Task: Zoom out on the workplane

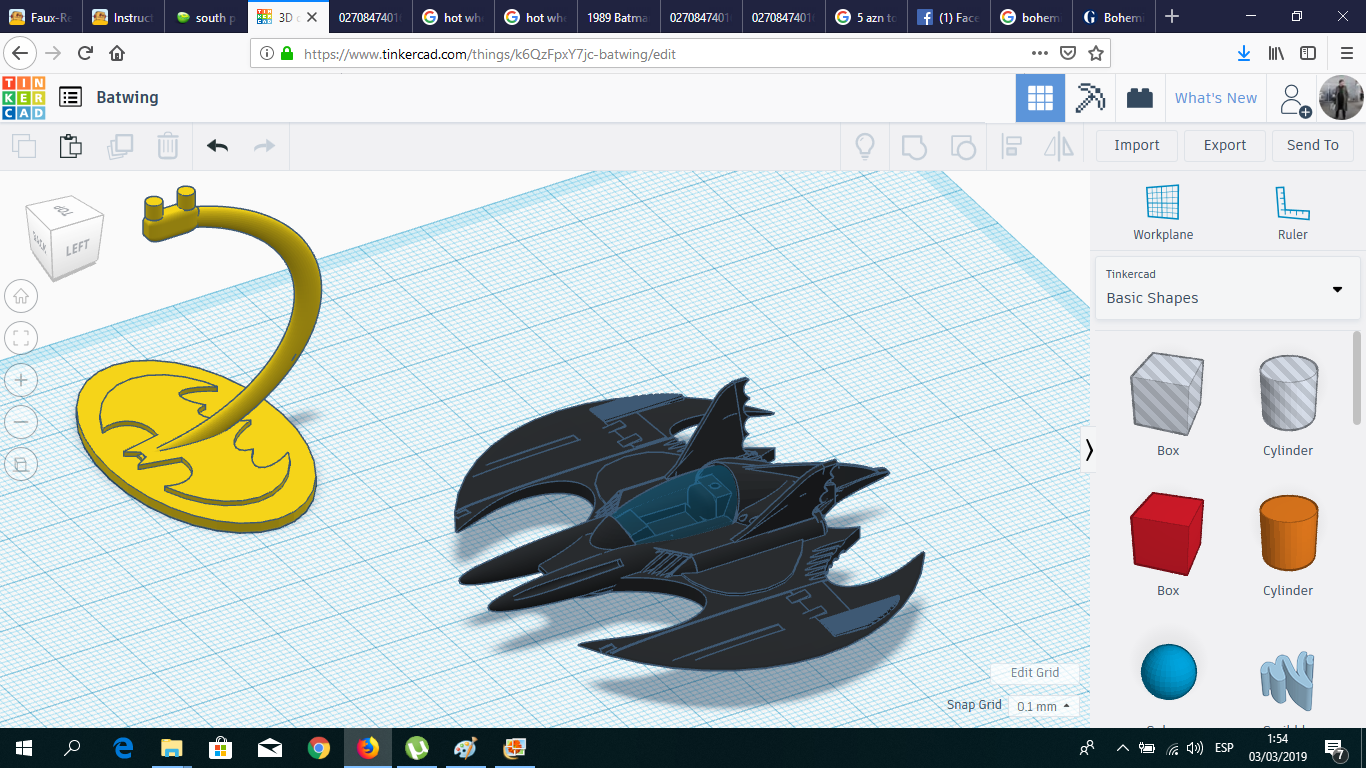Action: click(x=21, y=422)
